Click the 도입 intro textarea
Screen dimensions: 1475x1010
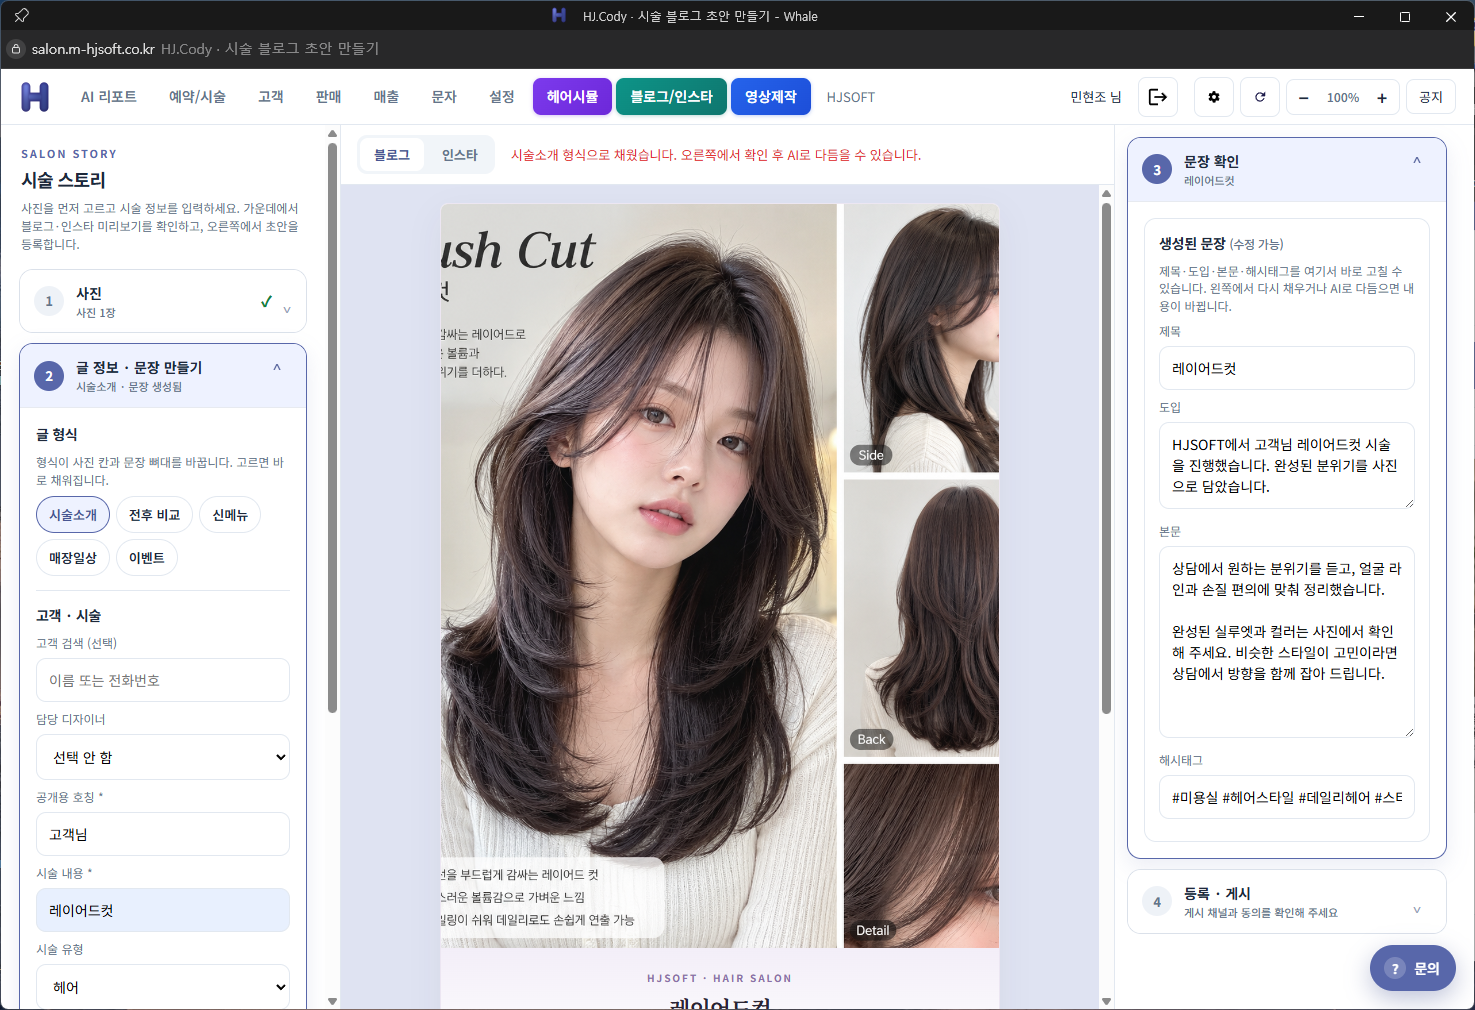[1286, 465]
